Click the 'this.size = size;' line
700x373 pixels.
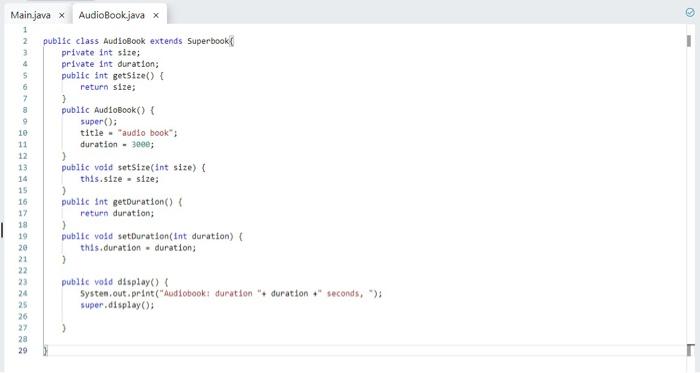click(x=120, y=179)
